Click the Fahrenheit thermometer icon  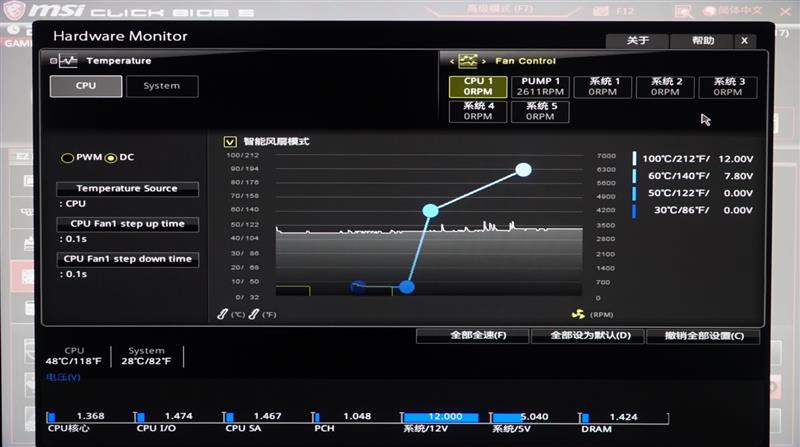click(x=254, y=315)
